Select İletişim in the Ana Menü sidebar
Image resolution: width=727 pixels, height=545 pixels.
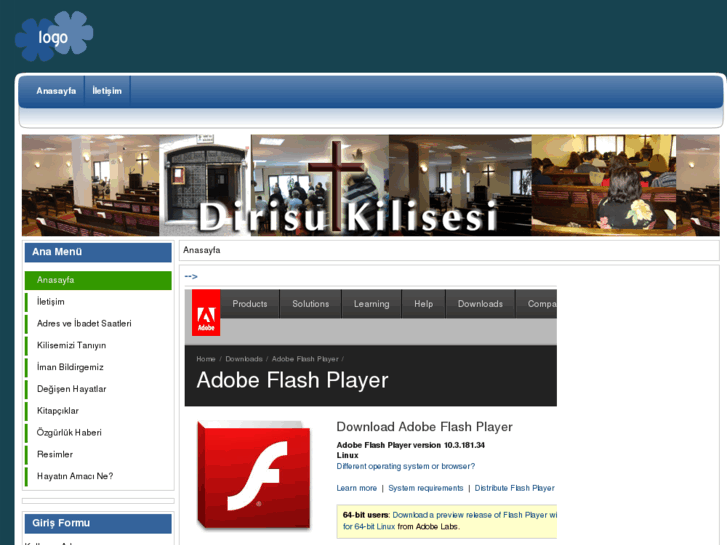[98, 302]
